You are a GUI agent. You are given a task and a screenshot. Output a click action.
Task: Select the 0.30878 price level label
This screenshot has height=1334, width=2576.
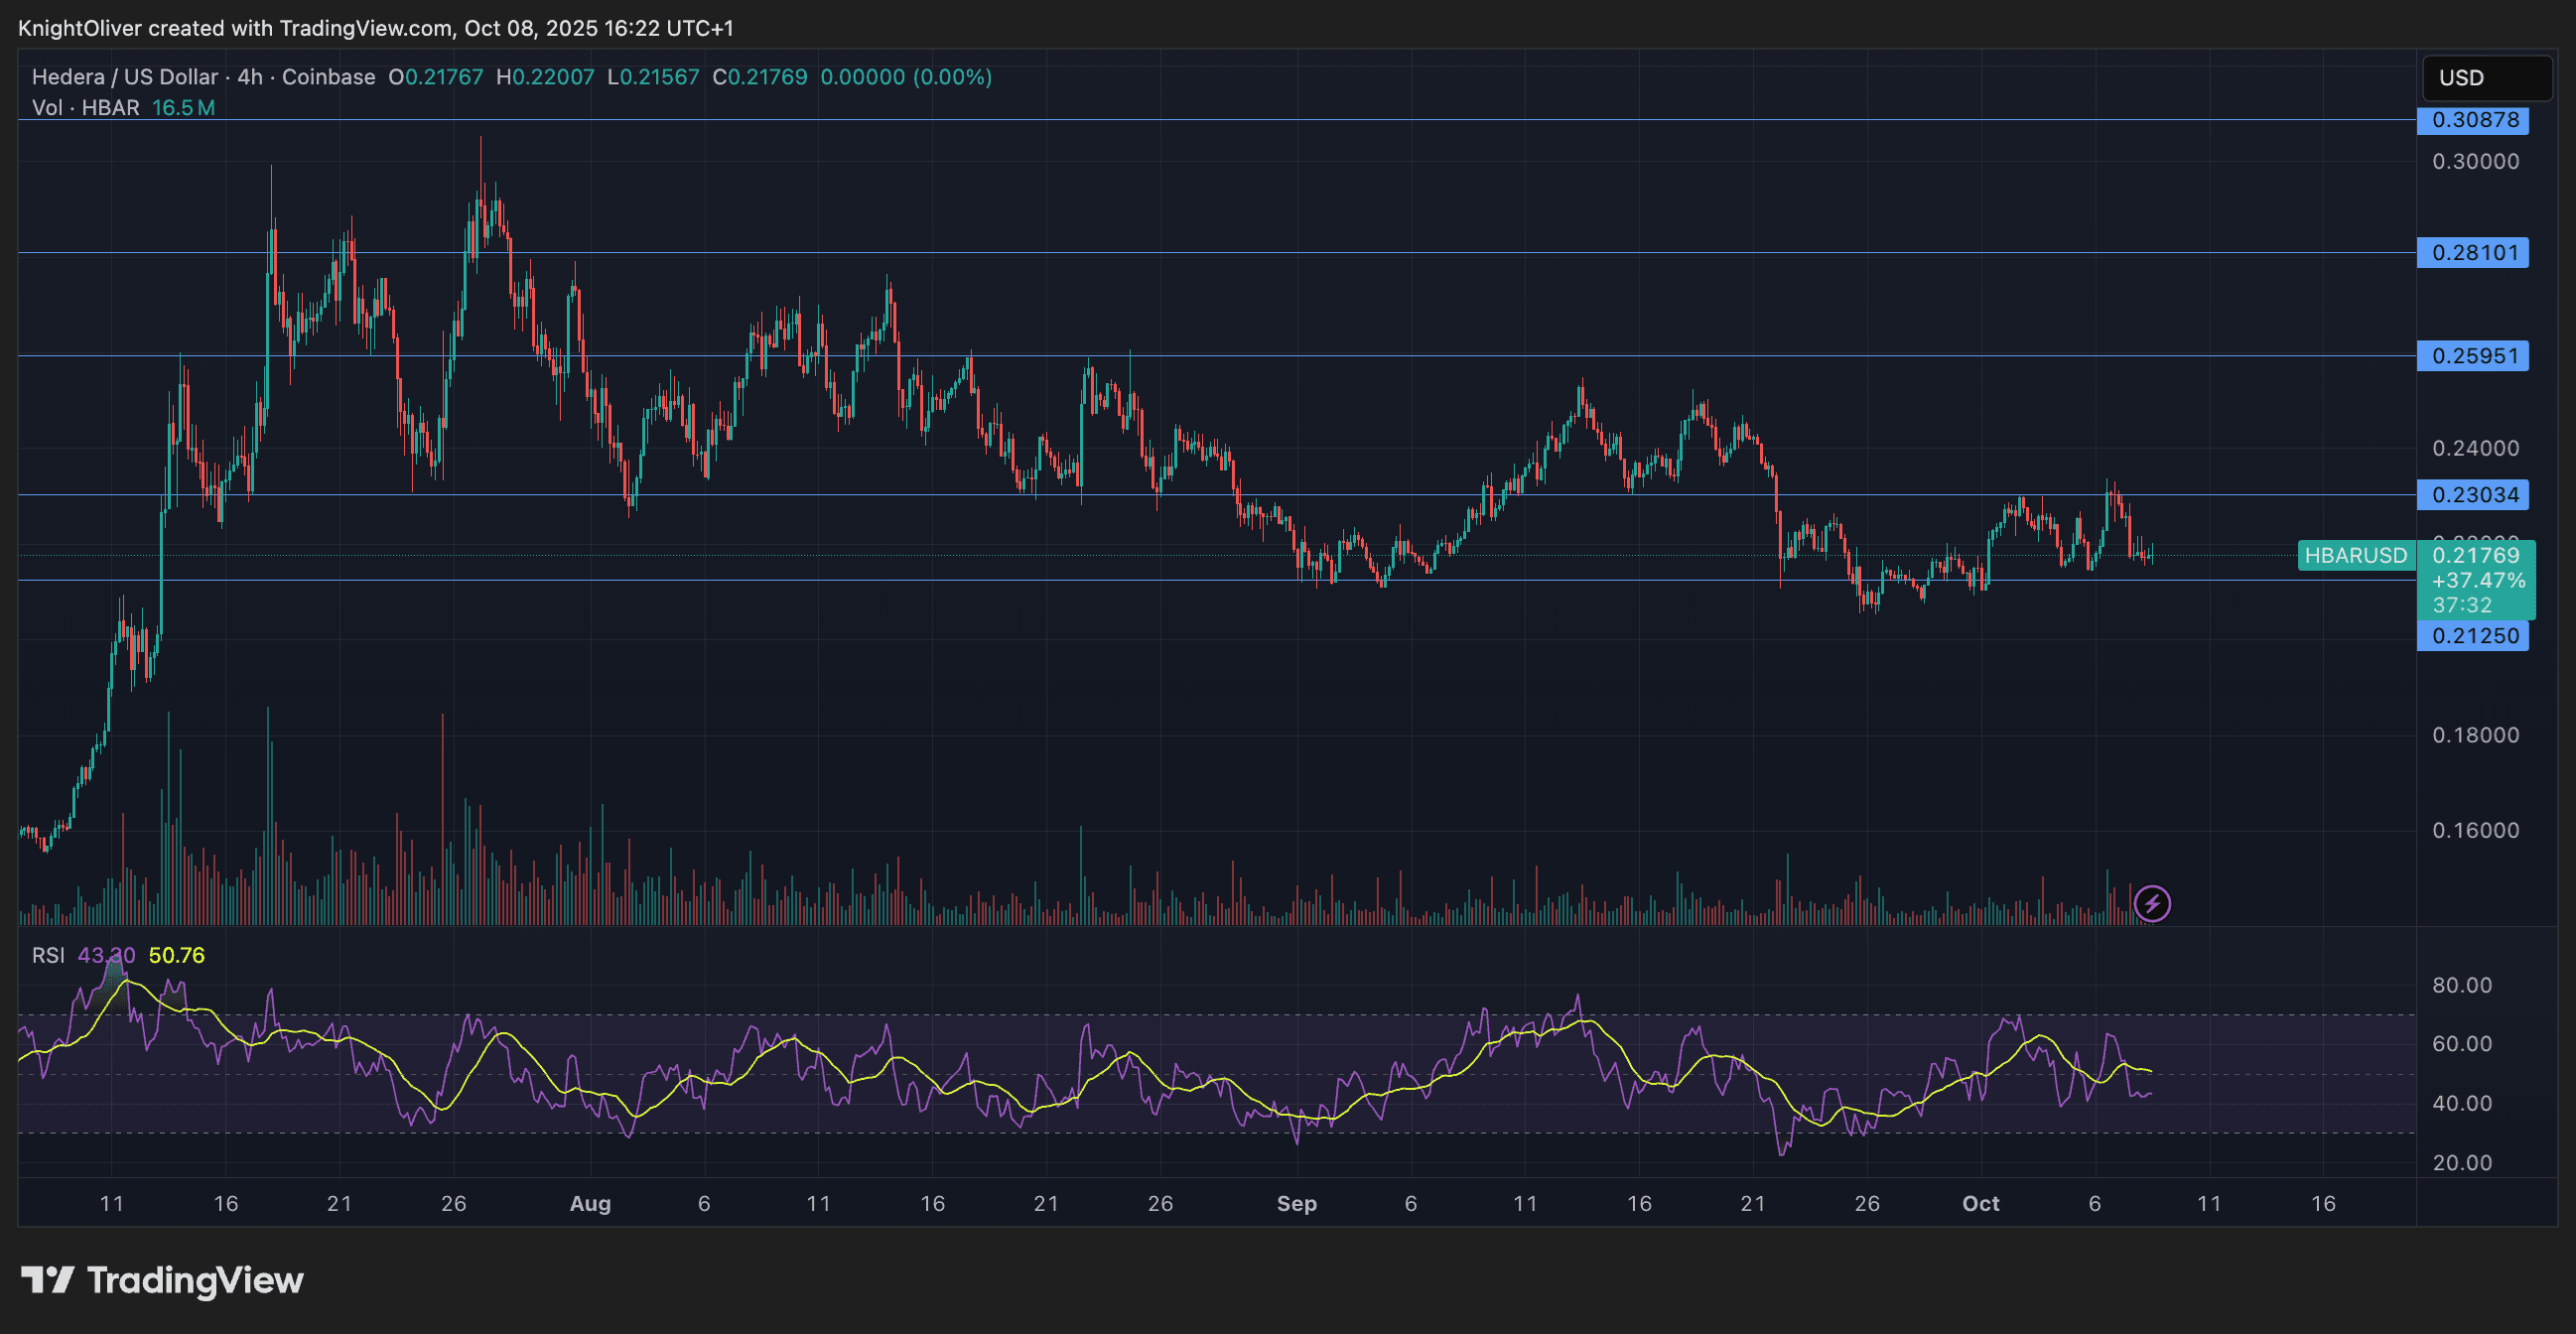[x=2474, y=119]
